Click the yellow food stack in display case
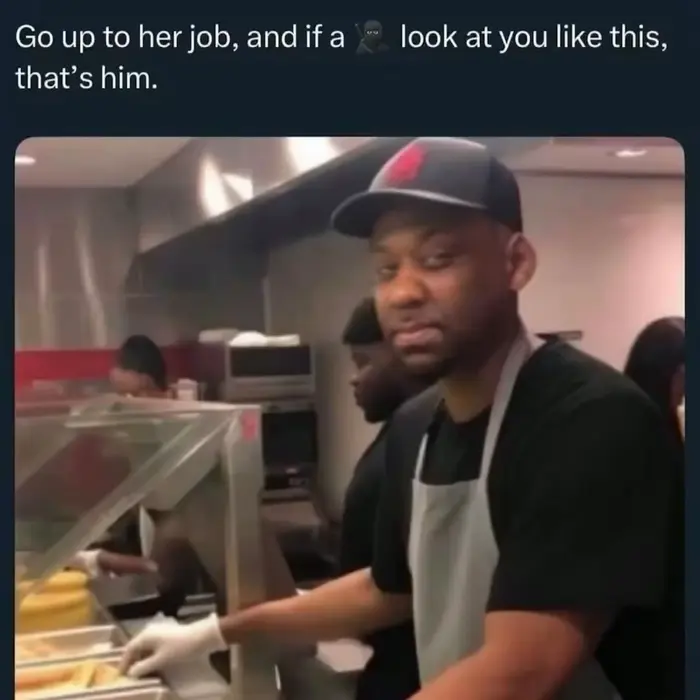Image resolution: width=700 pixels, height=700 pixels. point(56,600)
